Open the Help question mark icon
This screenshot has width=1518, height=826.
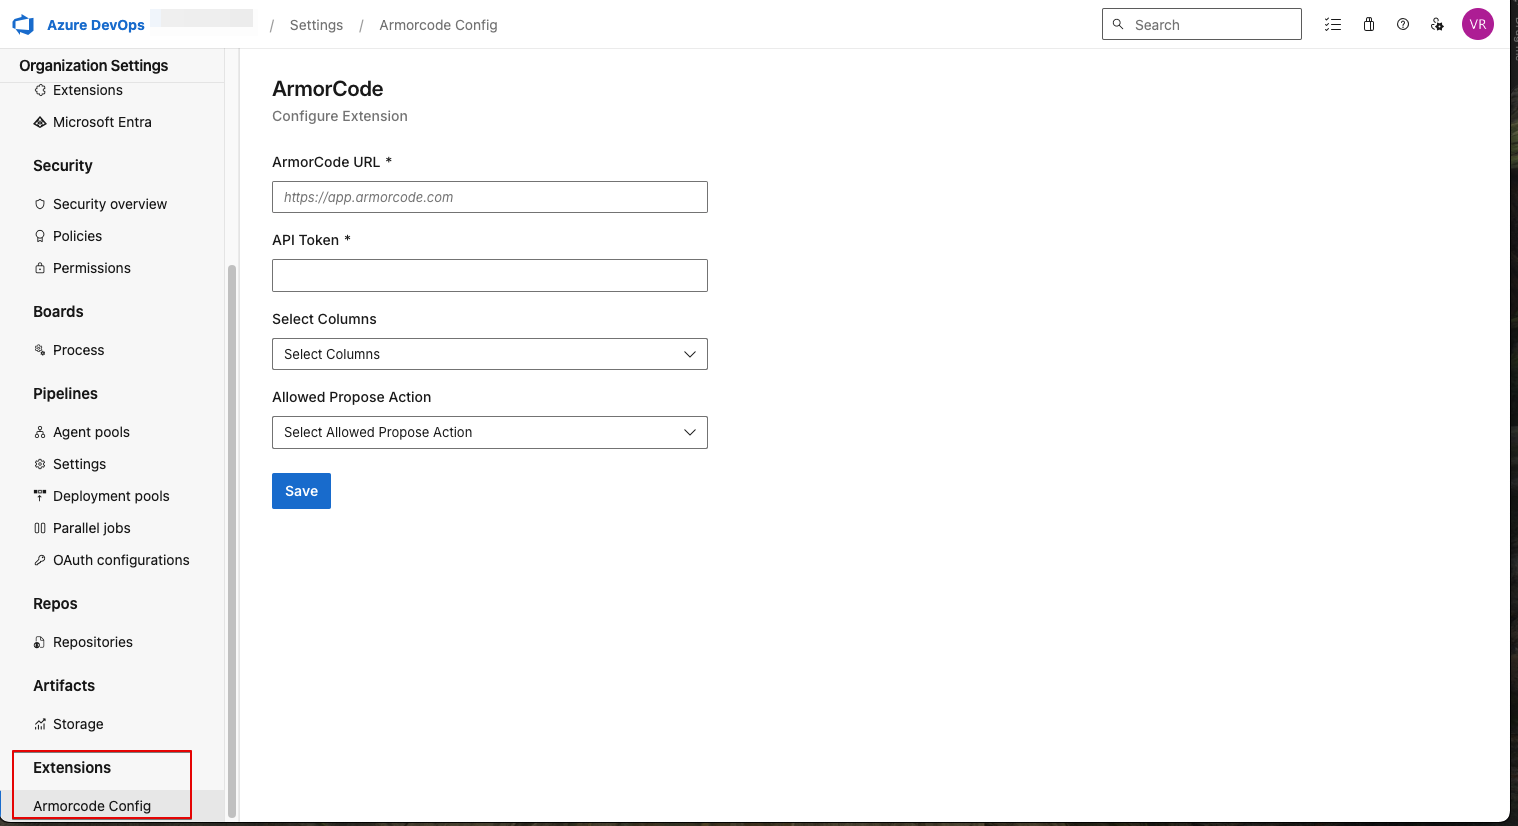(x=1402, y=24)
